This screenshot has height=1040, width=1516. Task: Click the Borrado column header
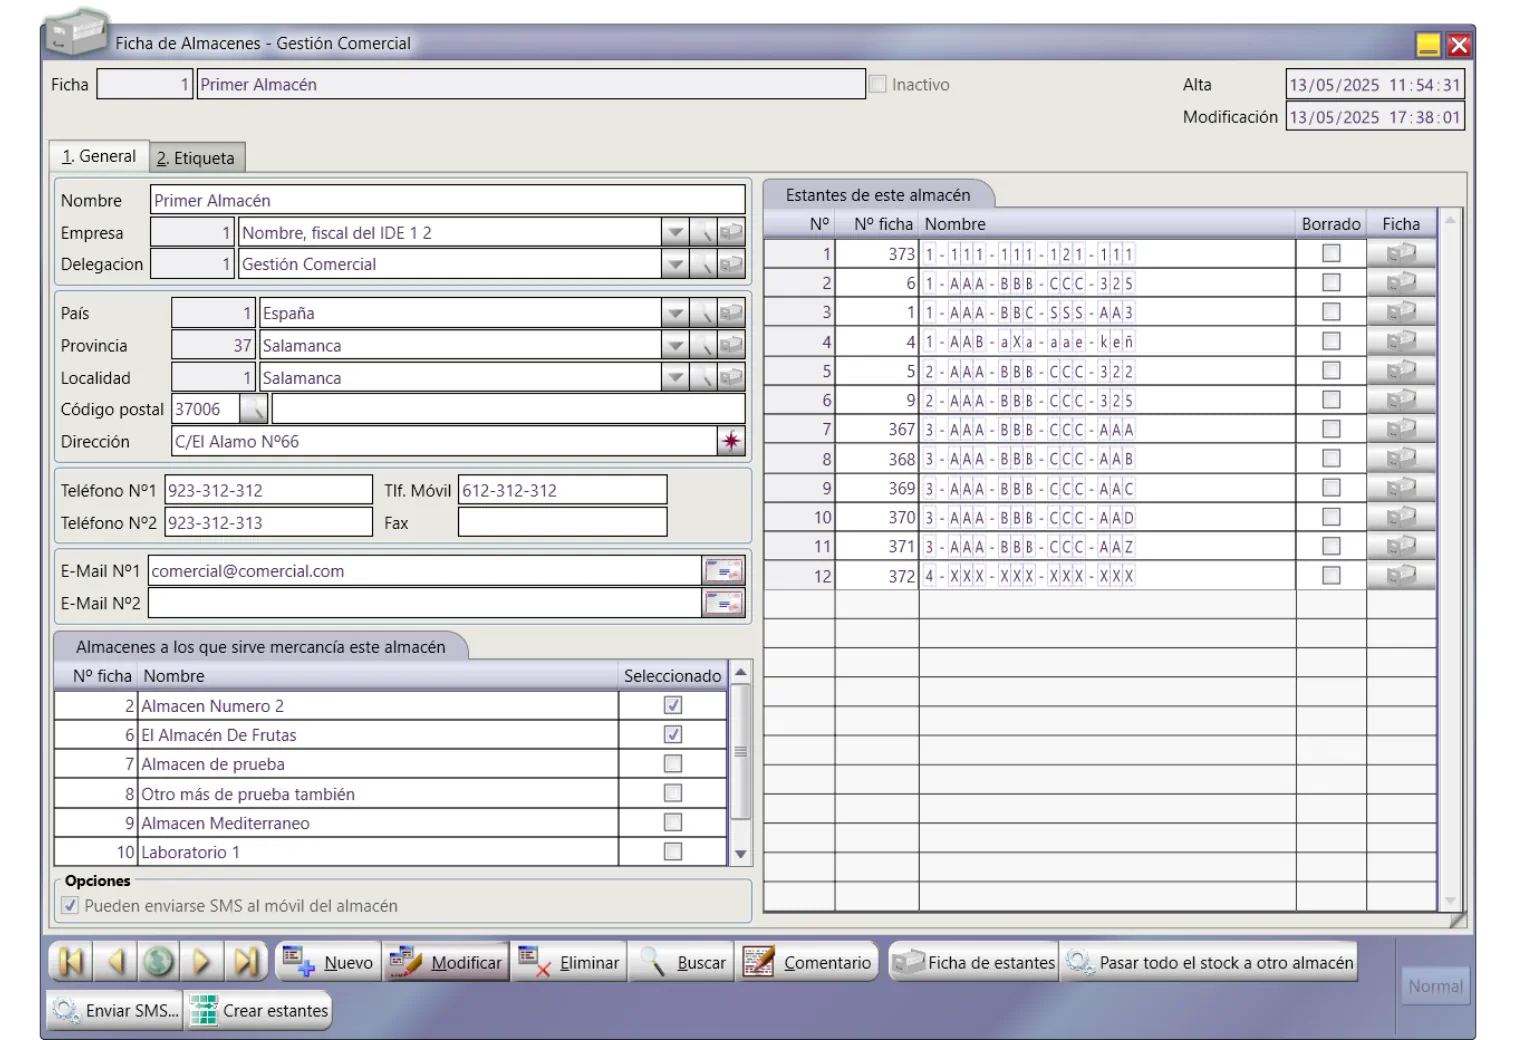(1330, 224)
